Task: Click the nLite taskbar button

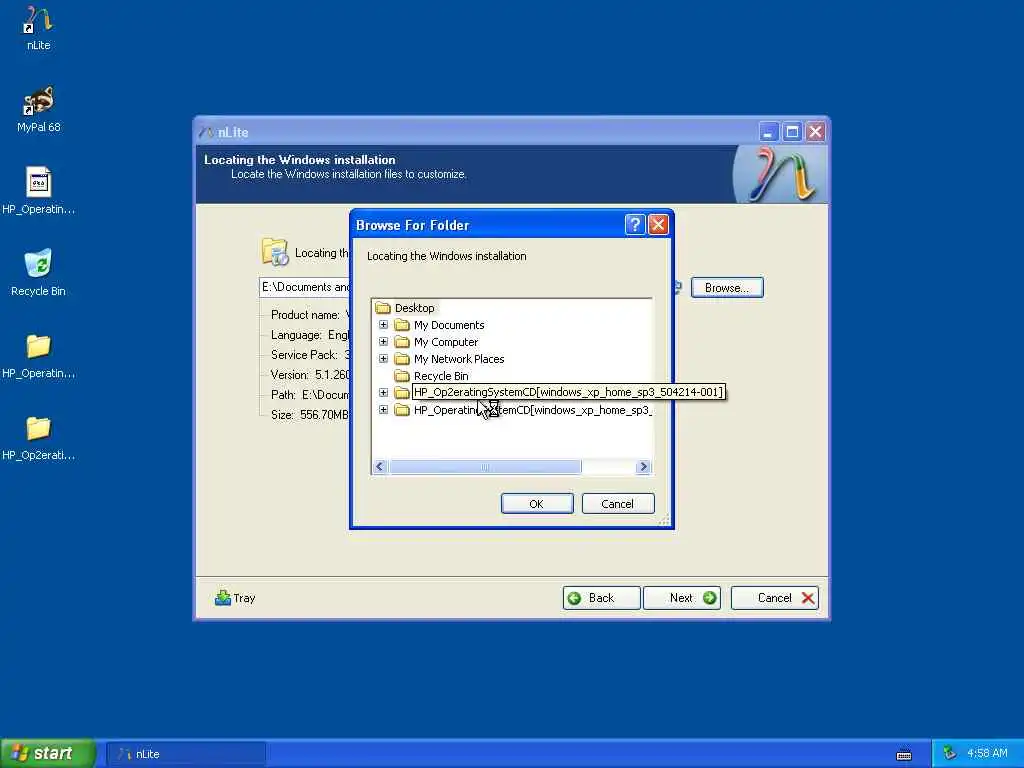Action: click(x=186, y=754)
